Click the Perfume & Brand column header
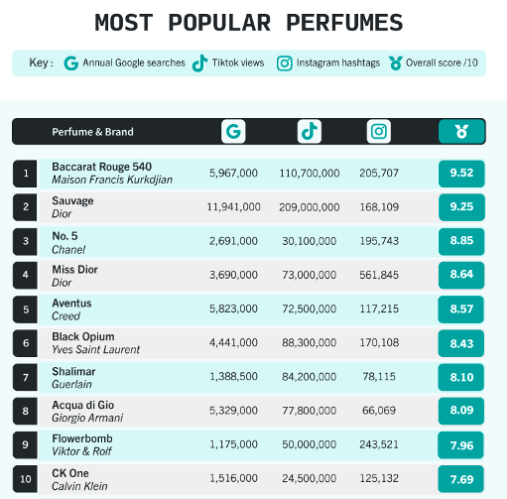 pyautogui.click(x=93, y=132)
